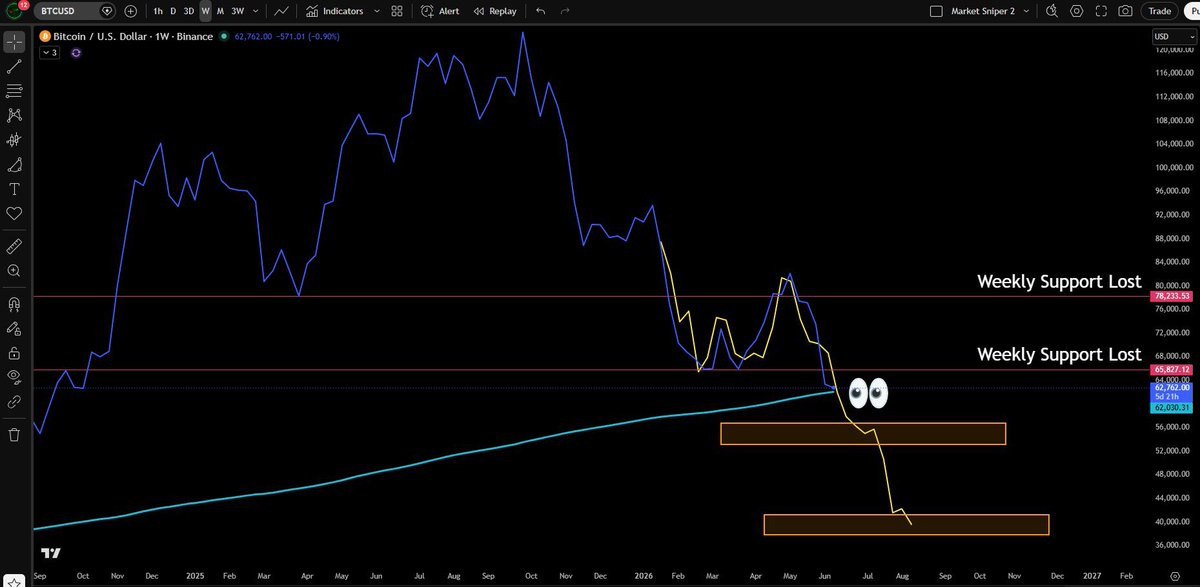Select the W weekly timeframe

coord(205,11)
